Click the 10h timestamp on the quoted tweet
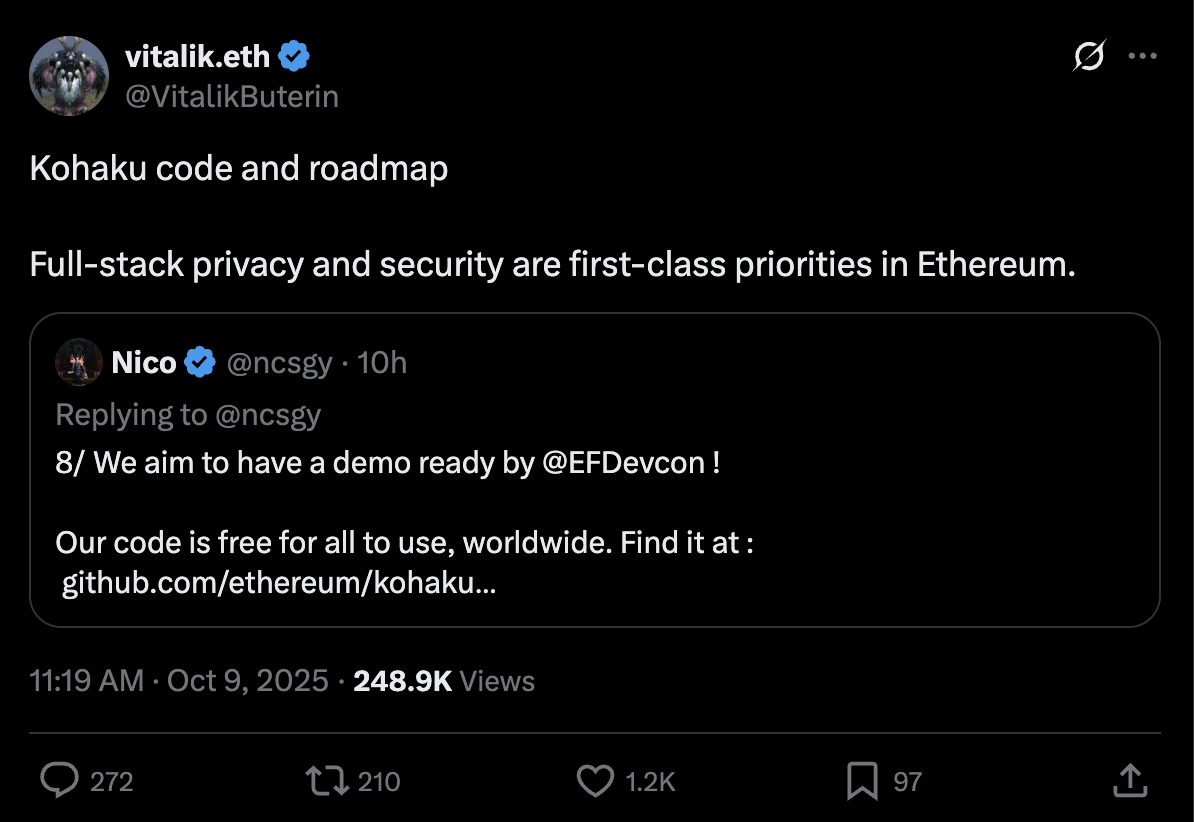 click(382, 362)
